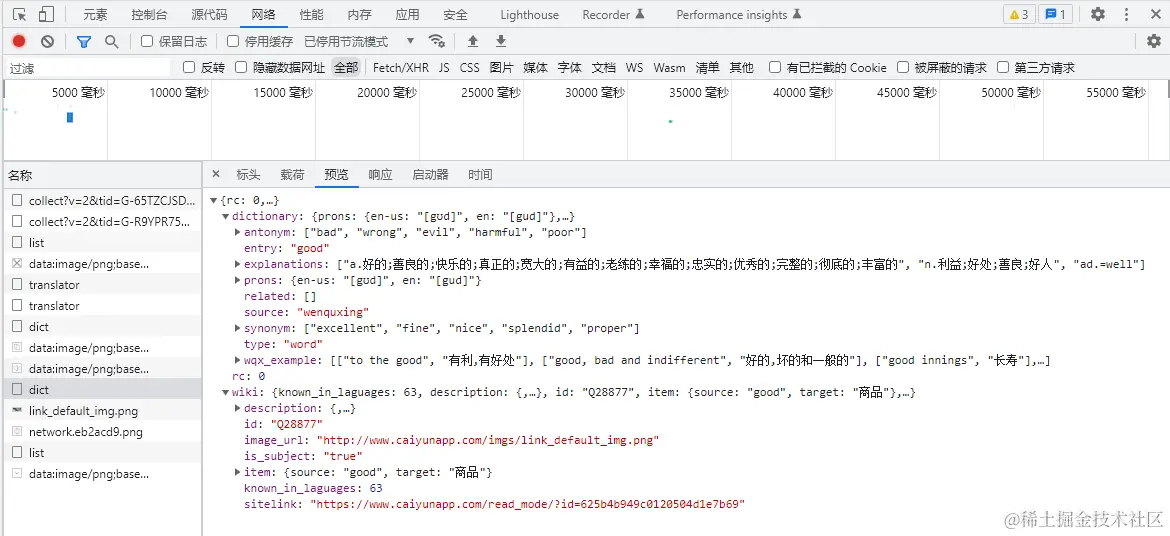Select the first translator request row
The width and height of the screenshot is (1170, 536).
[x=101, y=284]
